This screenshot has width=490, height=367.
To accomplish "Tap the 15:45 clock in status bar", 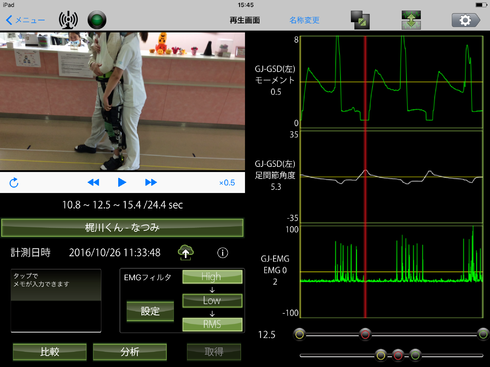I will pos(246,5).
